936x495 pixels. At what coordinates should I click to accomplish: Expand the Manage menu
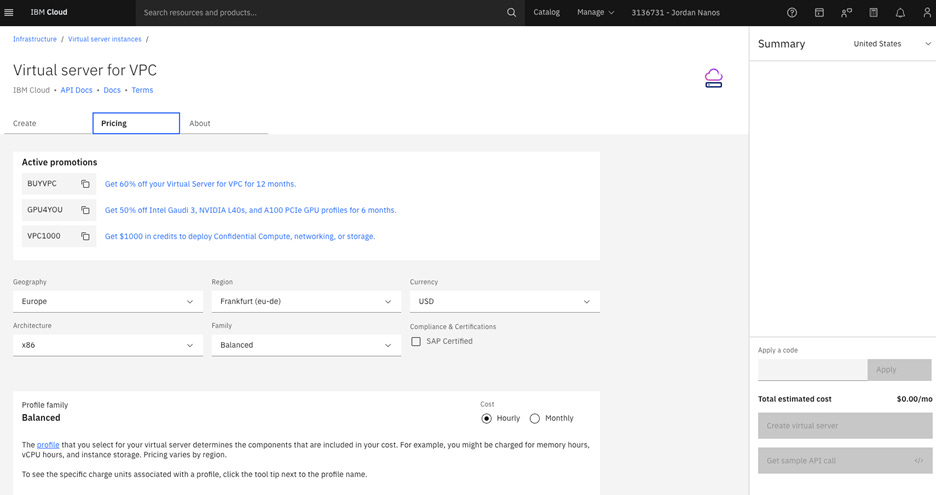click(x=595, y=13)
